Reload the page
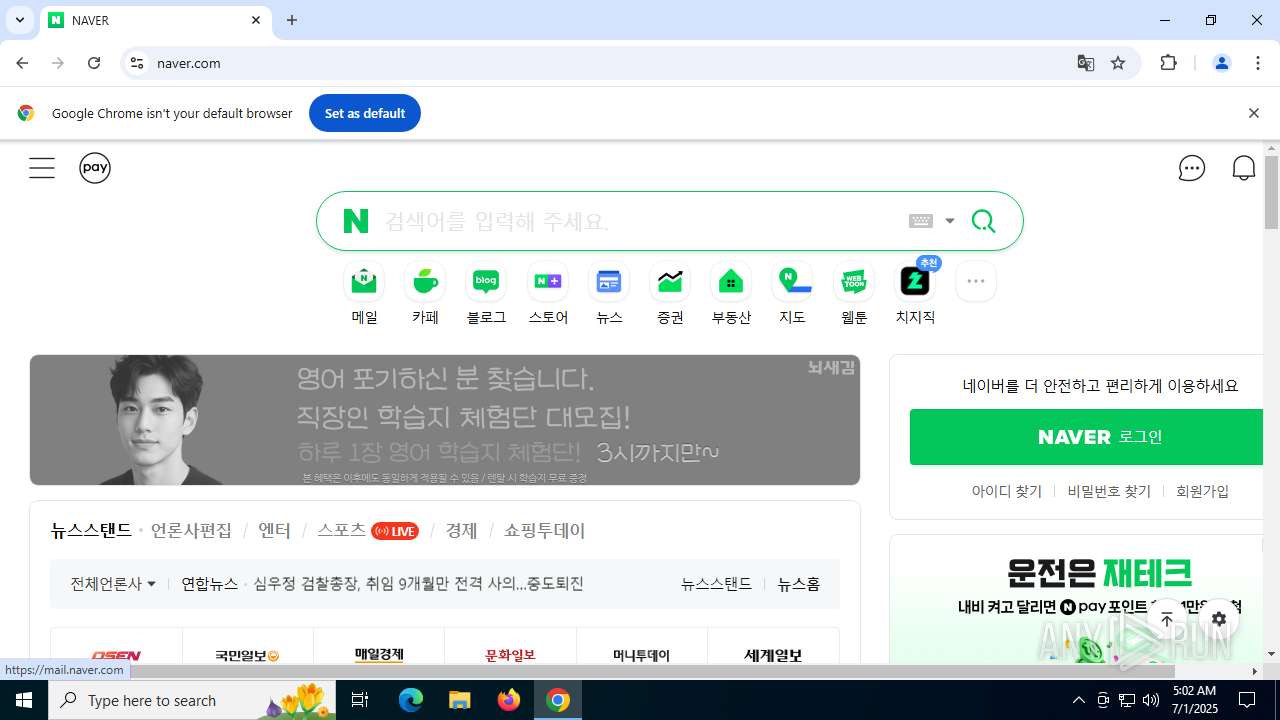 point(94,63)
